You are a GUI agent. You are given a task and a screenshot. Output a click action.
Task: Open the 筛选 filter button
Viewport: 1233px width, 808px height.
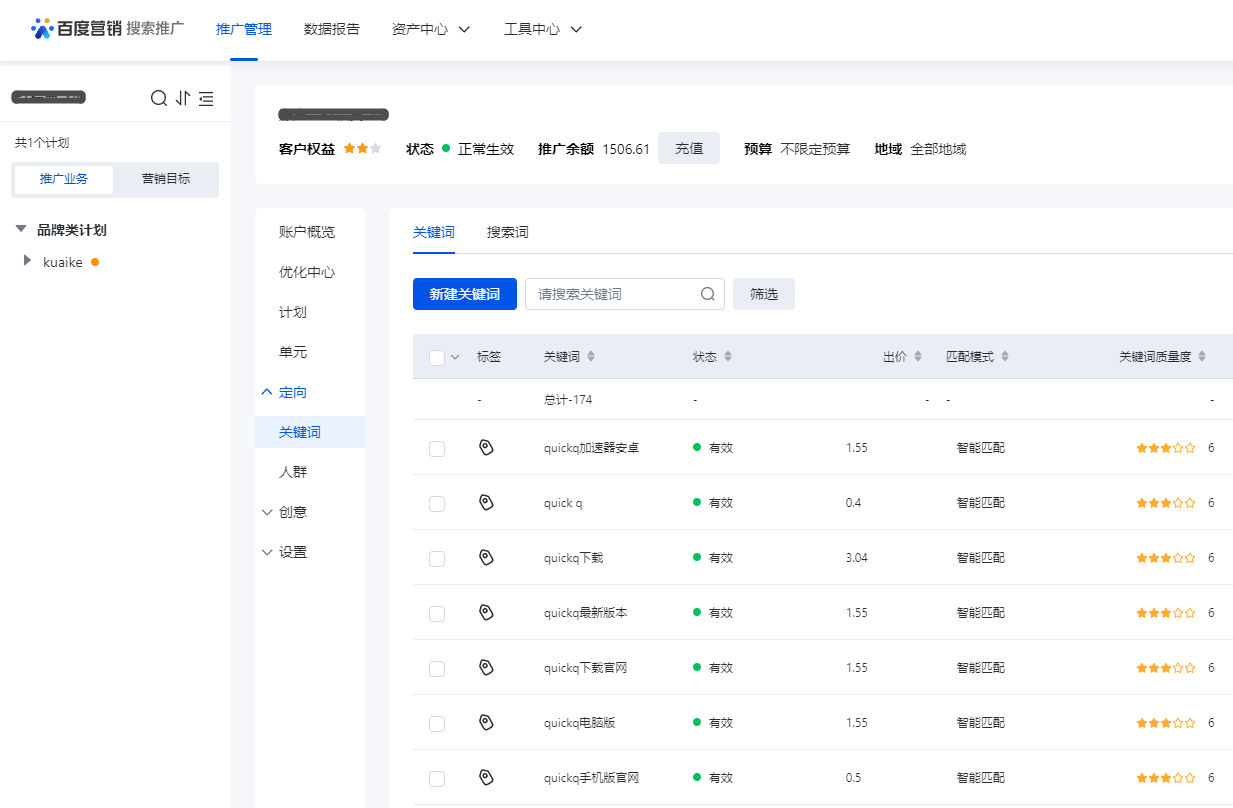(764, 294)
